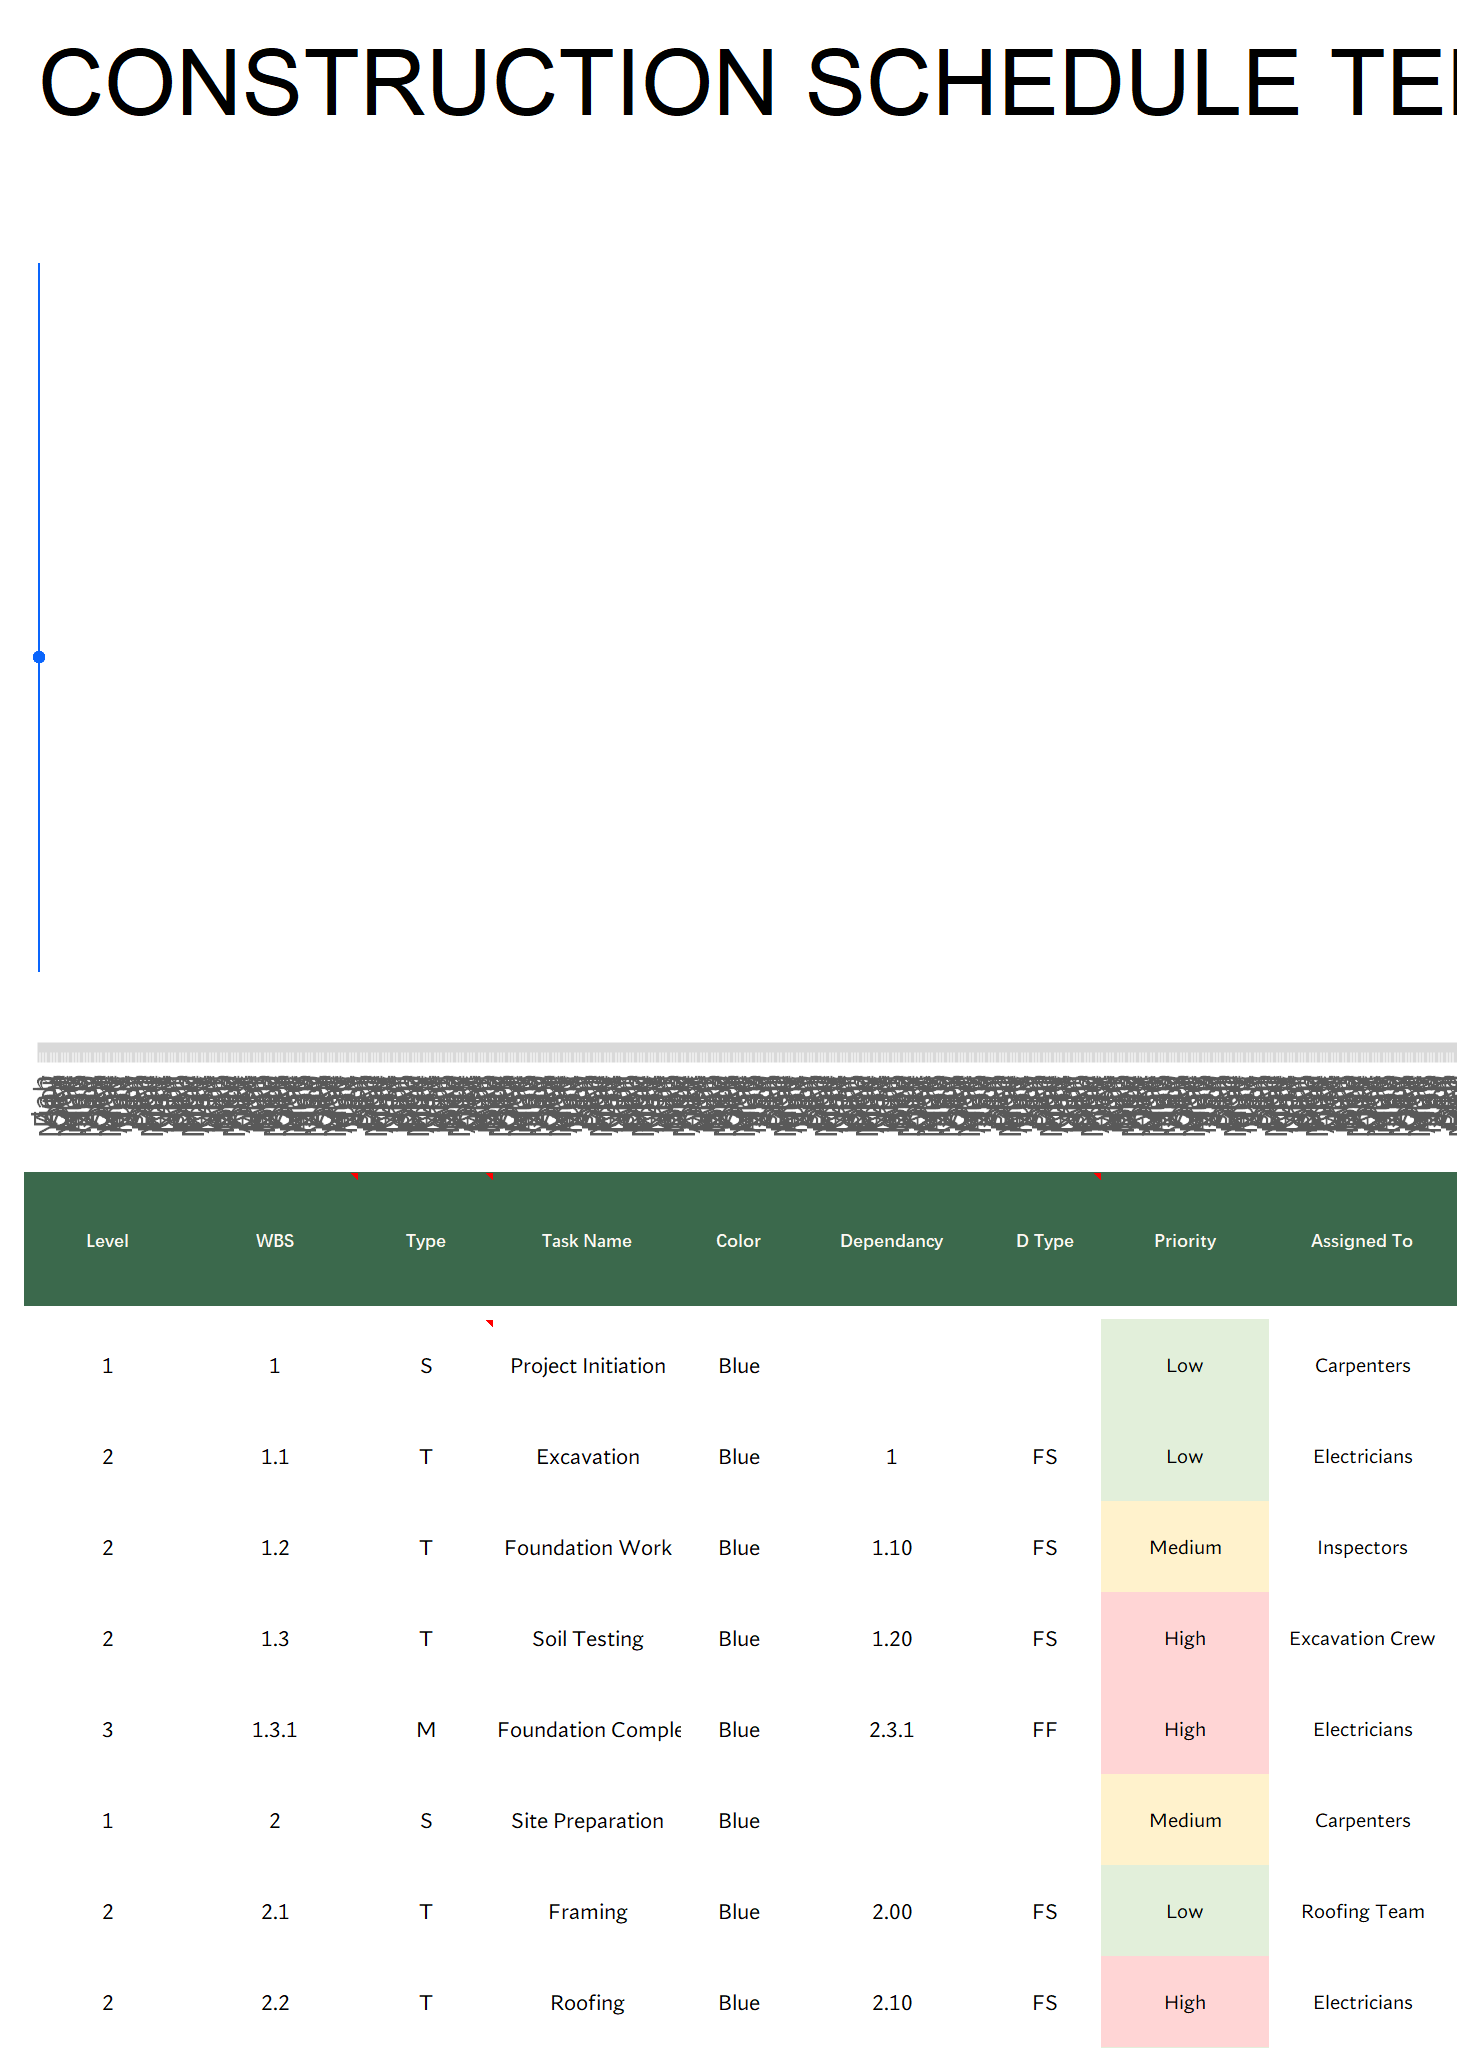1457x2048 pixels.
Task: Click Medium priority for Site Preparation
Action: [1185, 1820]
